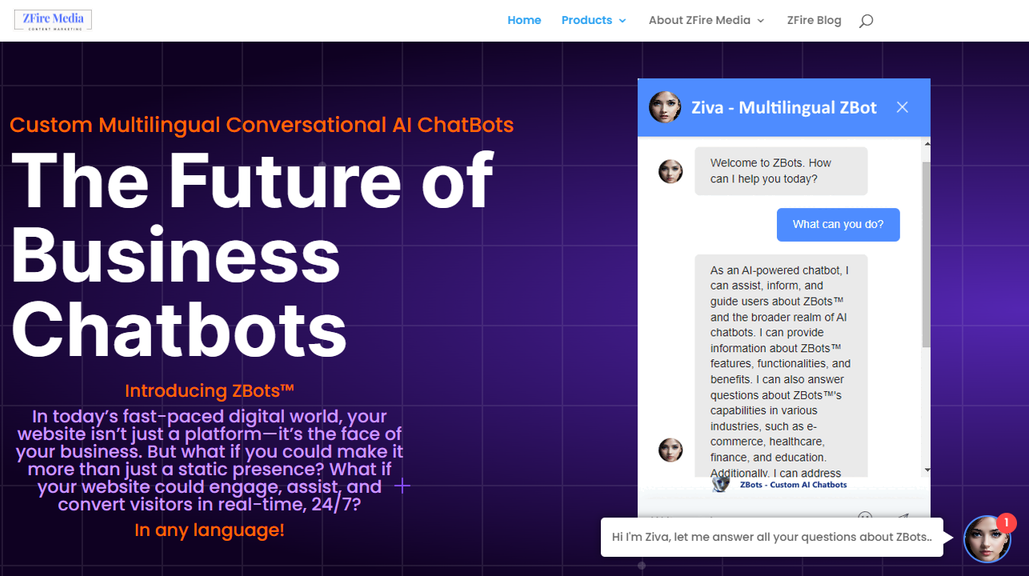This screenshot has height=576, width=1029.
Task: Go to the Home menu item
Action: coord(524,20)
